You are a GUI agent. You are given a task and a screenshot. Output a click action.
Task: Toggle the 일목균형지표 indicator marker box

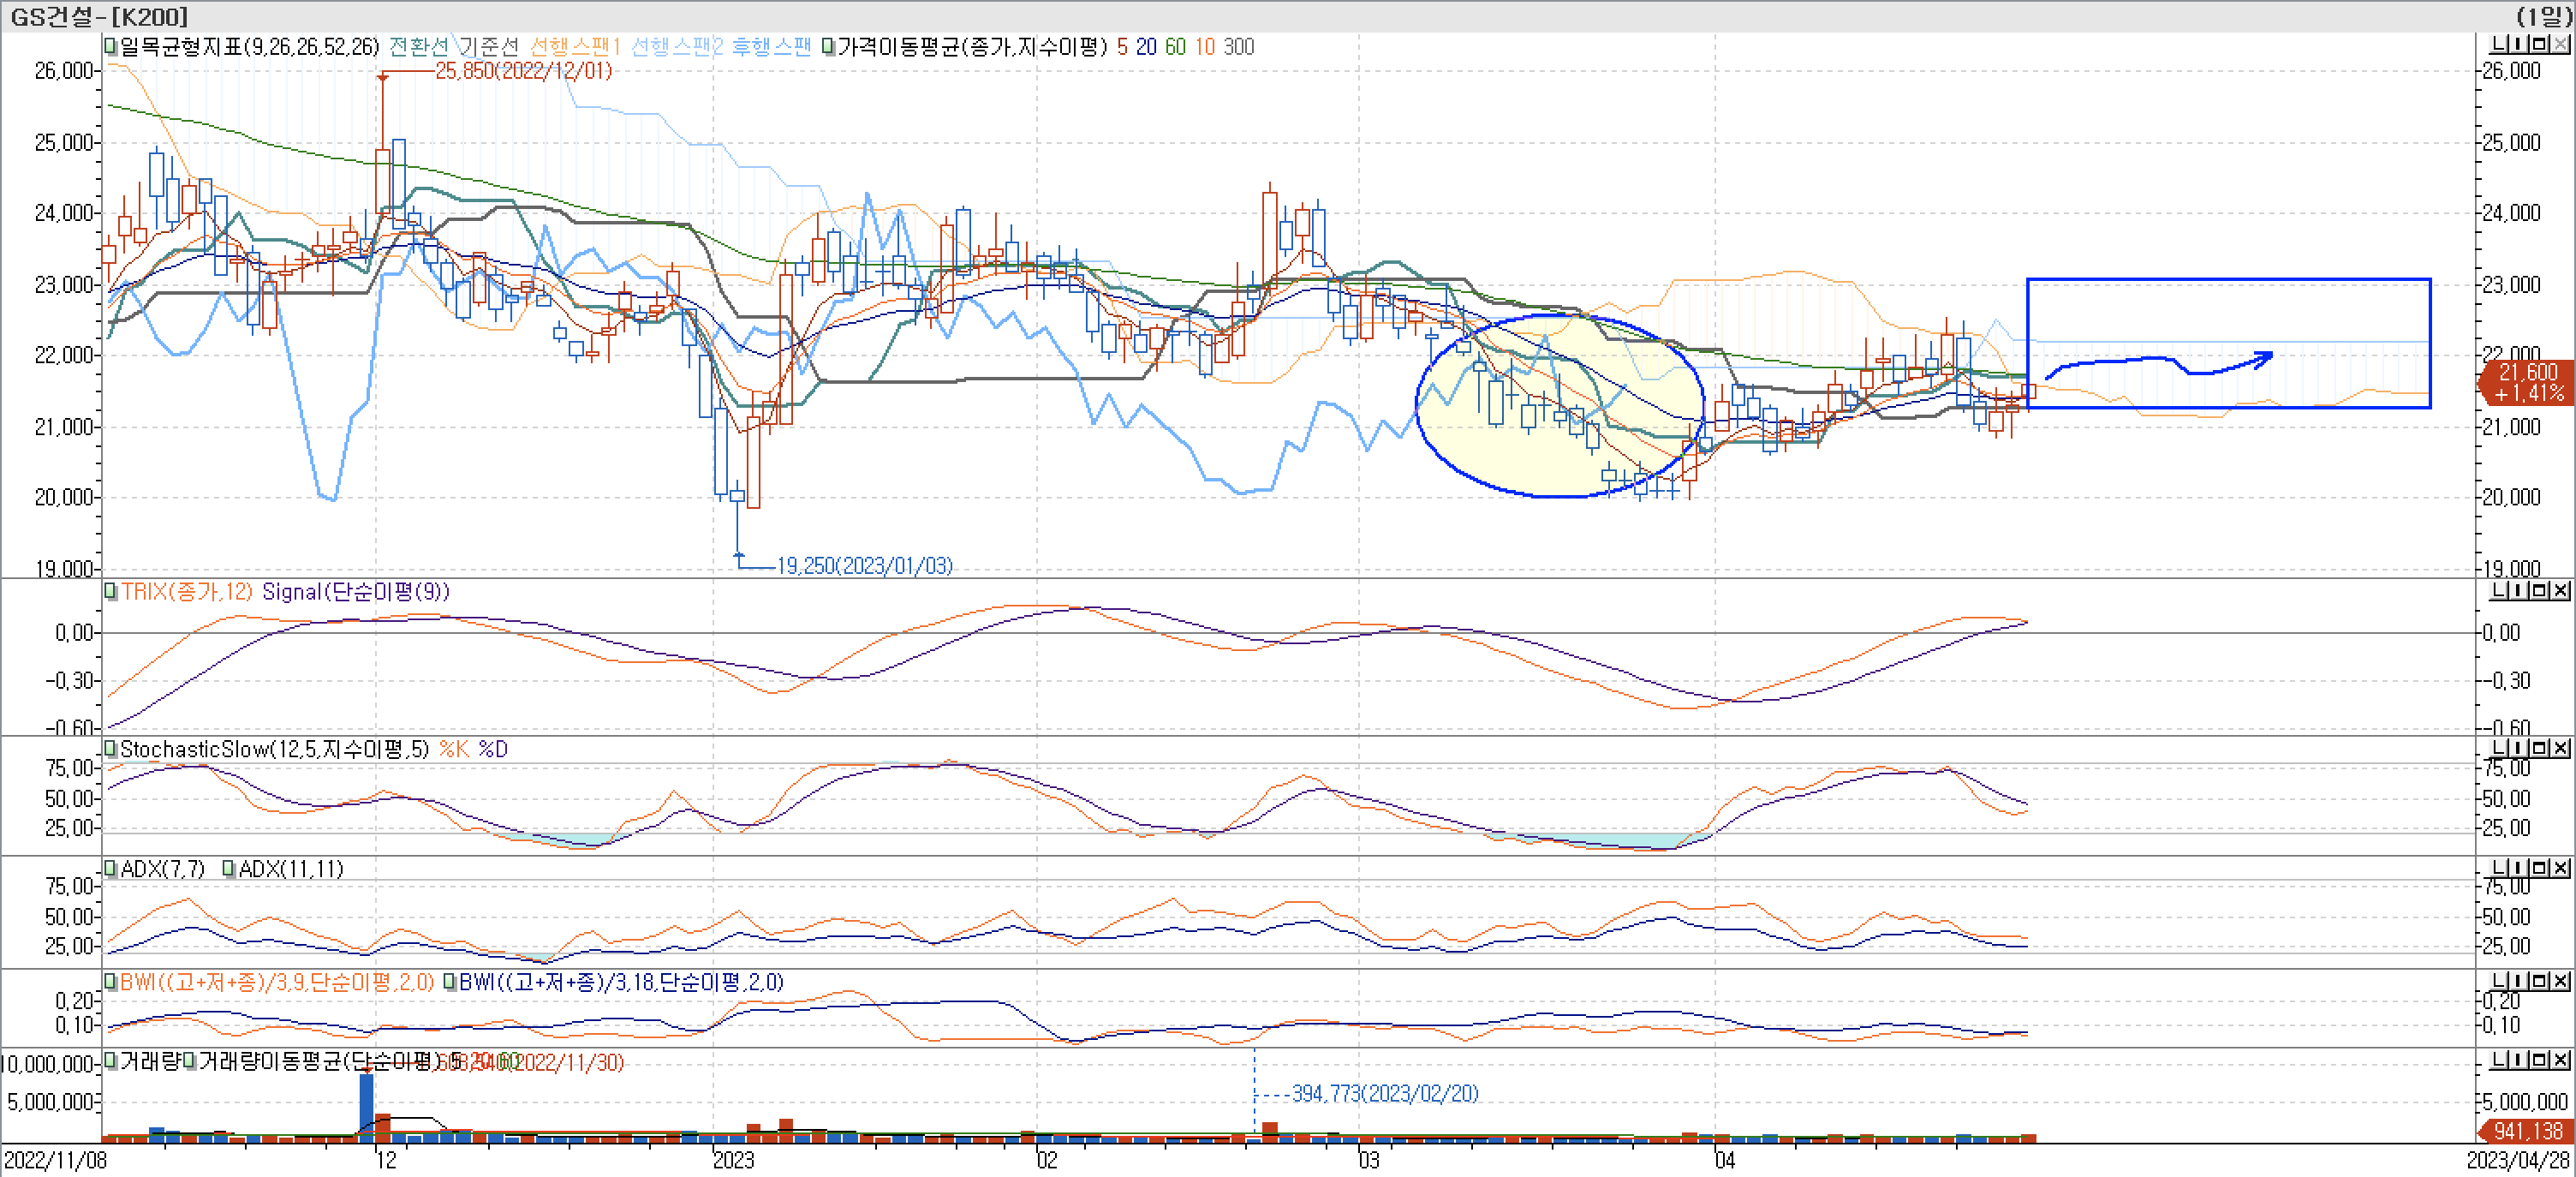click(x=110, y=47)
